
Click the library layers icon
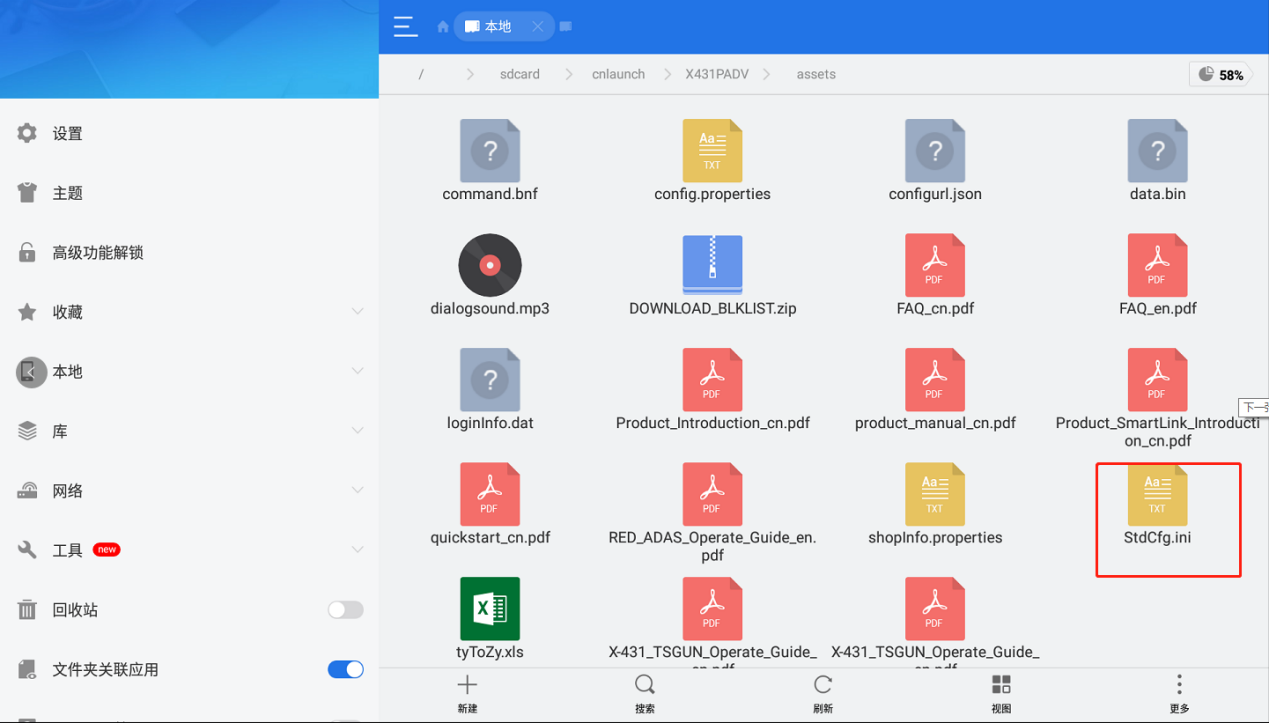27,431
